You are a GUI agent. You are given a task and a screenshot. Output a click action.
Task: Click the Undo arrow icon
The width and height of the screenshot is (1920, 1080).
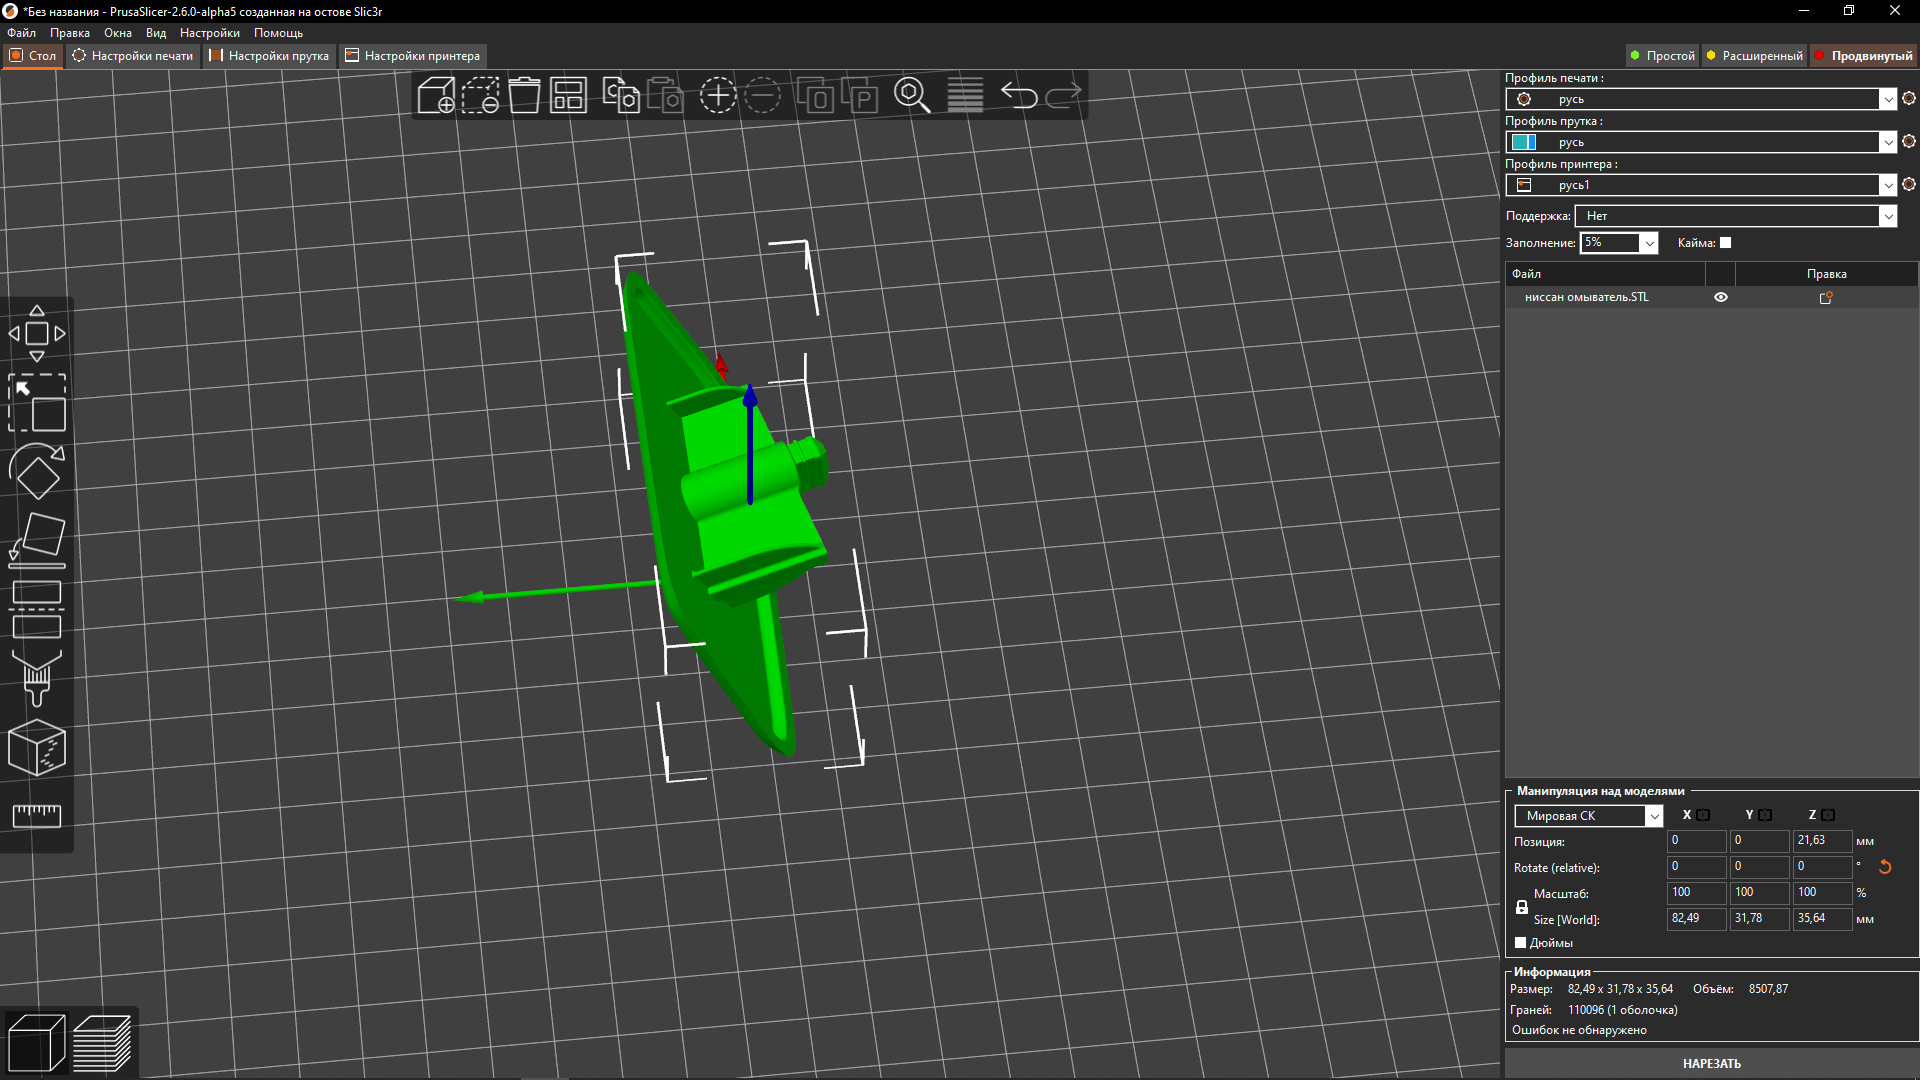coord(1019,96)
